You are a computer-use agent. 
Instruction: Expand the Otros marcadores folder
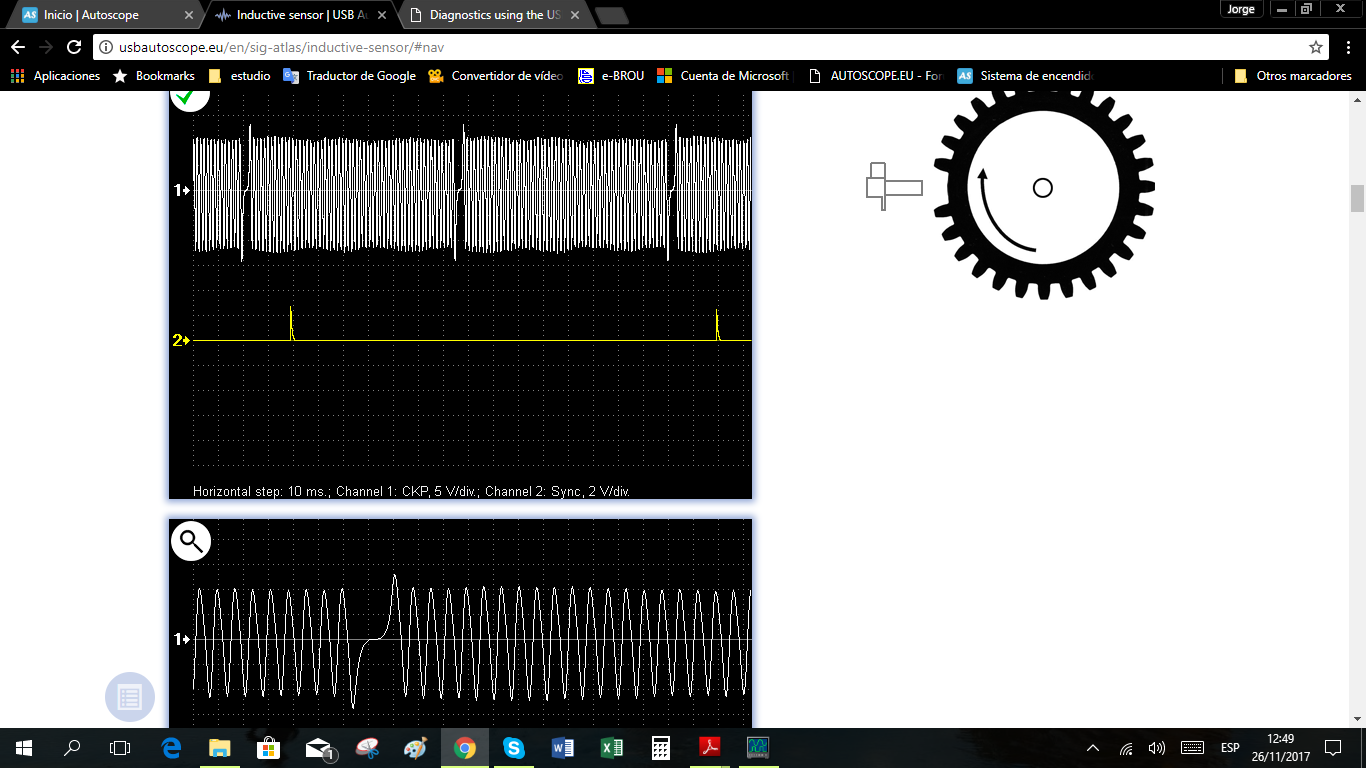click(x=1293, y=76)
